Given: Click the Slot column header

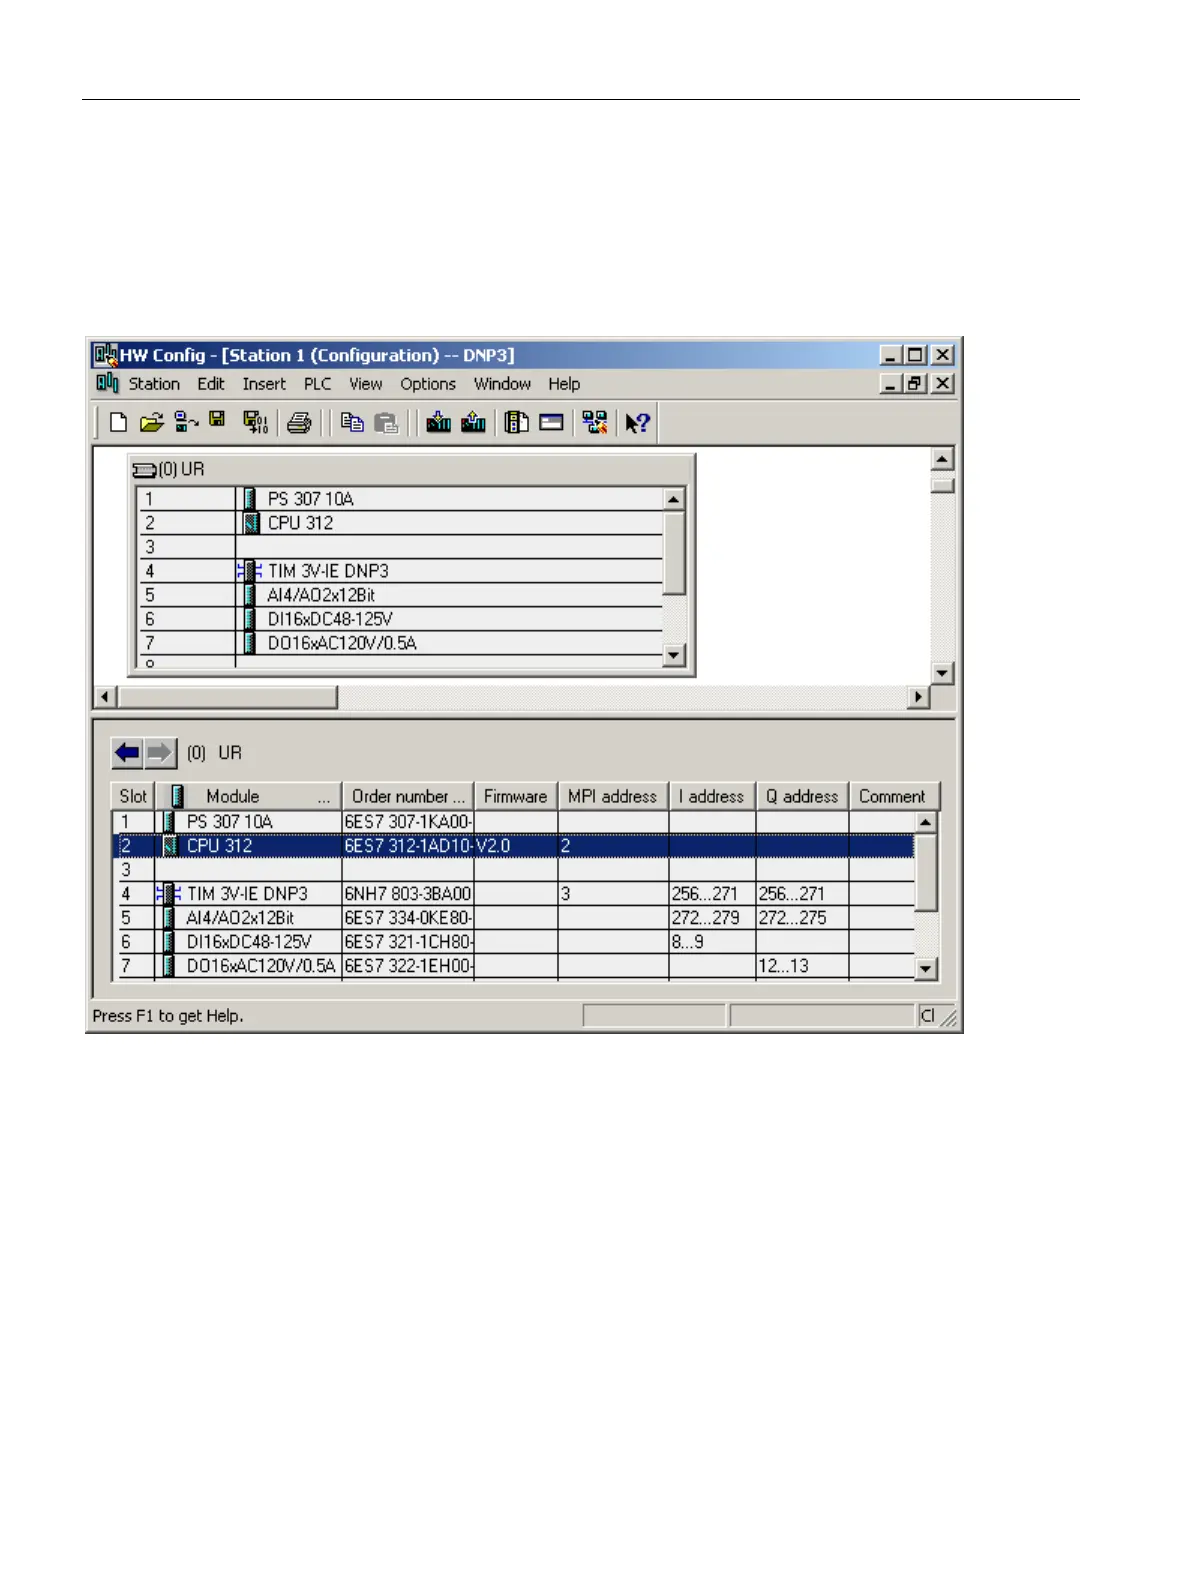Looking at the screenshot, I should pyautogui.click(x=133, y=796).
